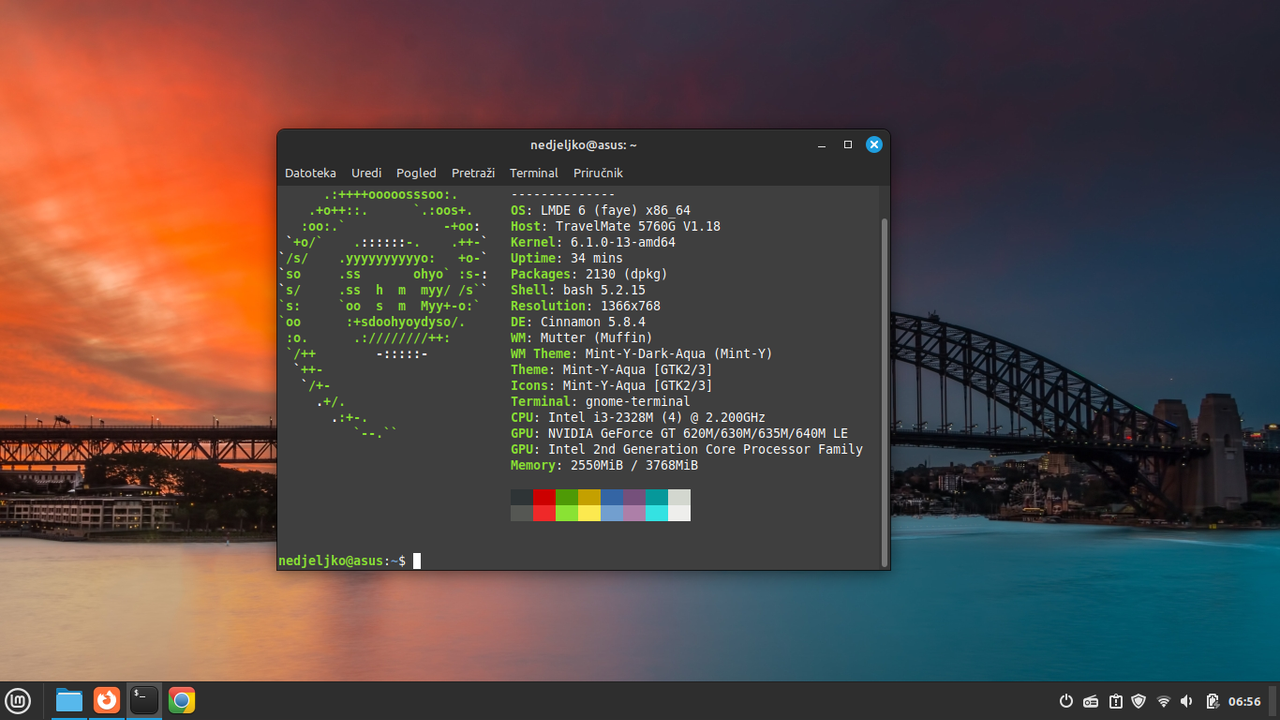Open the Terminal menu in menu bar

coord(534,173)
